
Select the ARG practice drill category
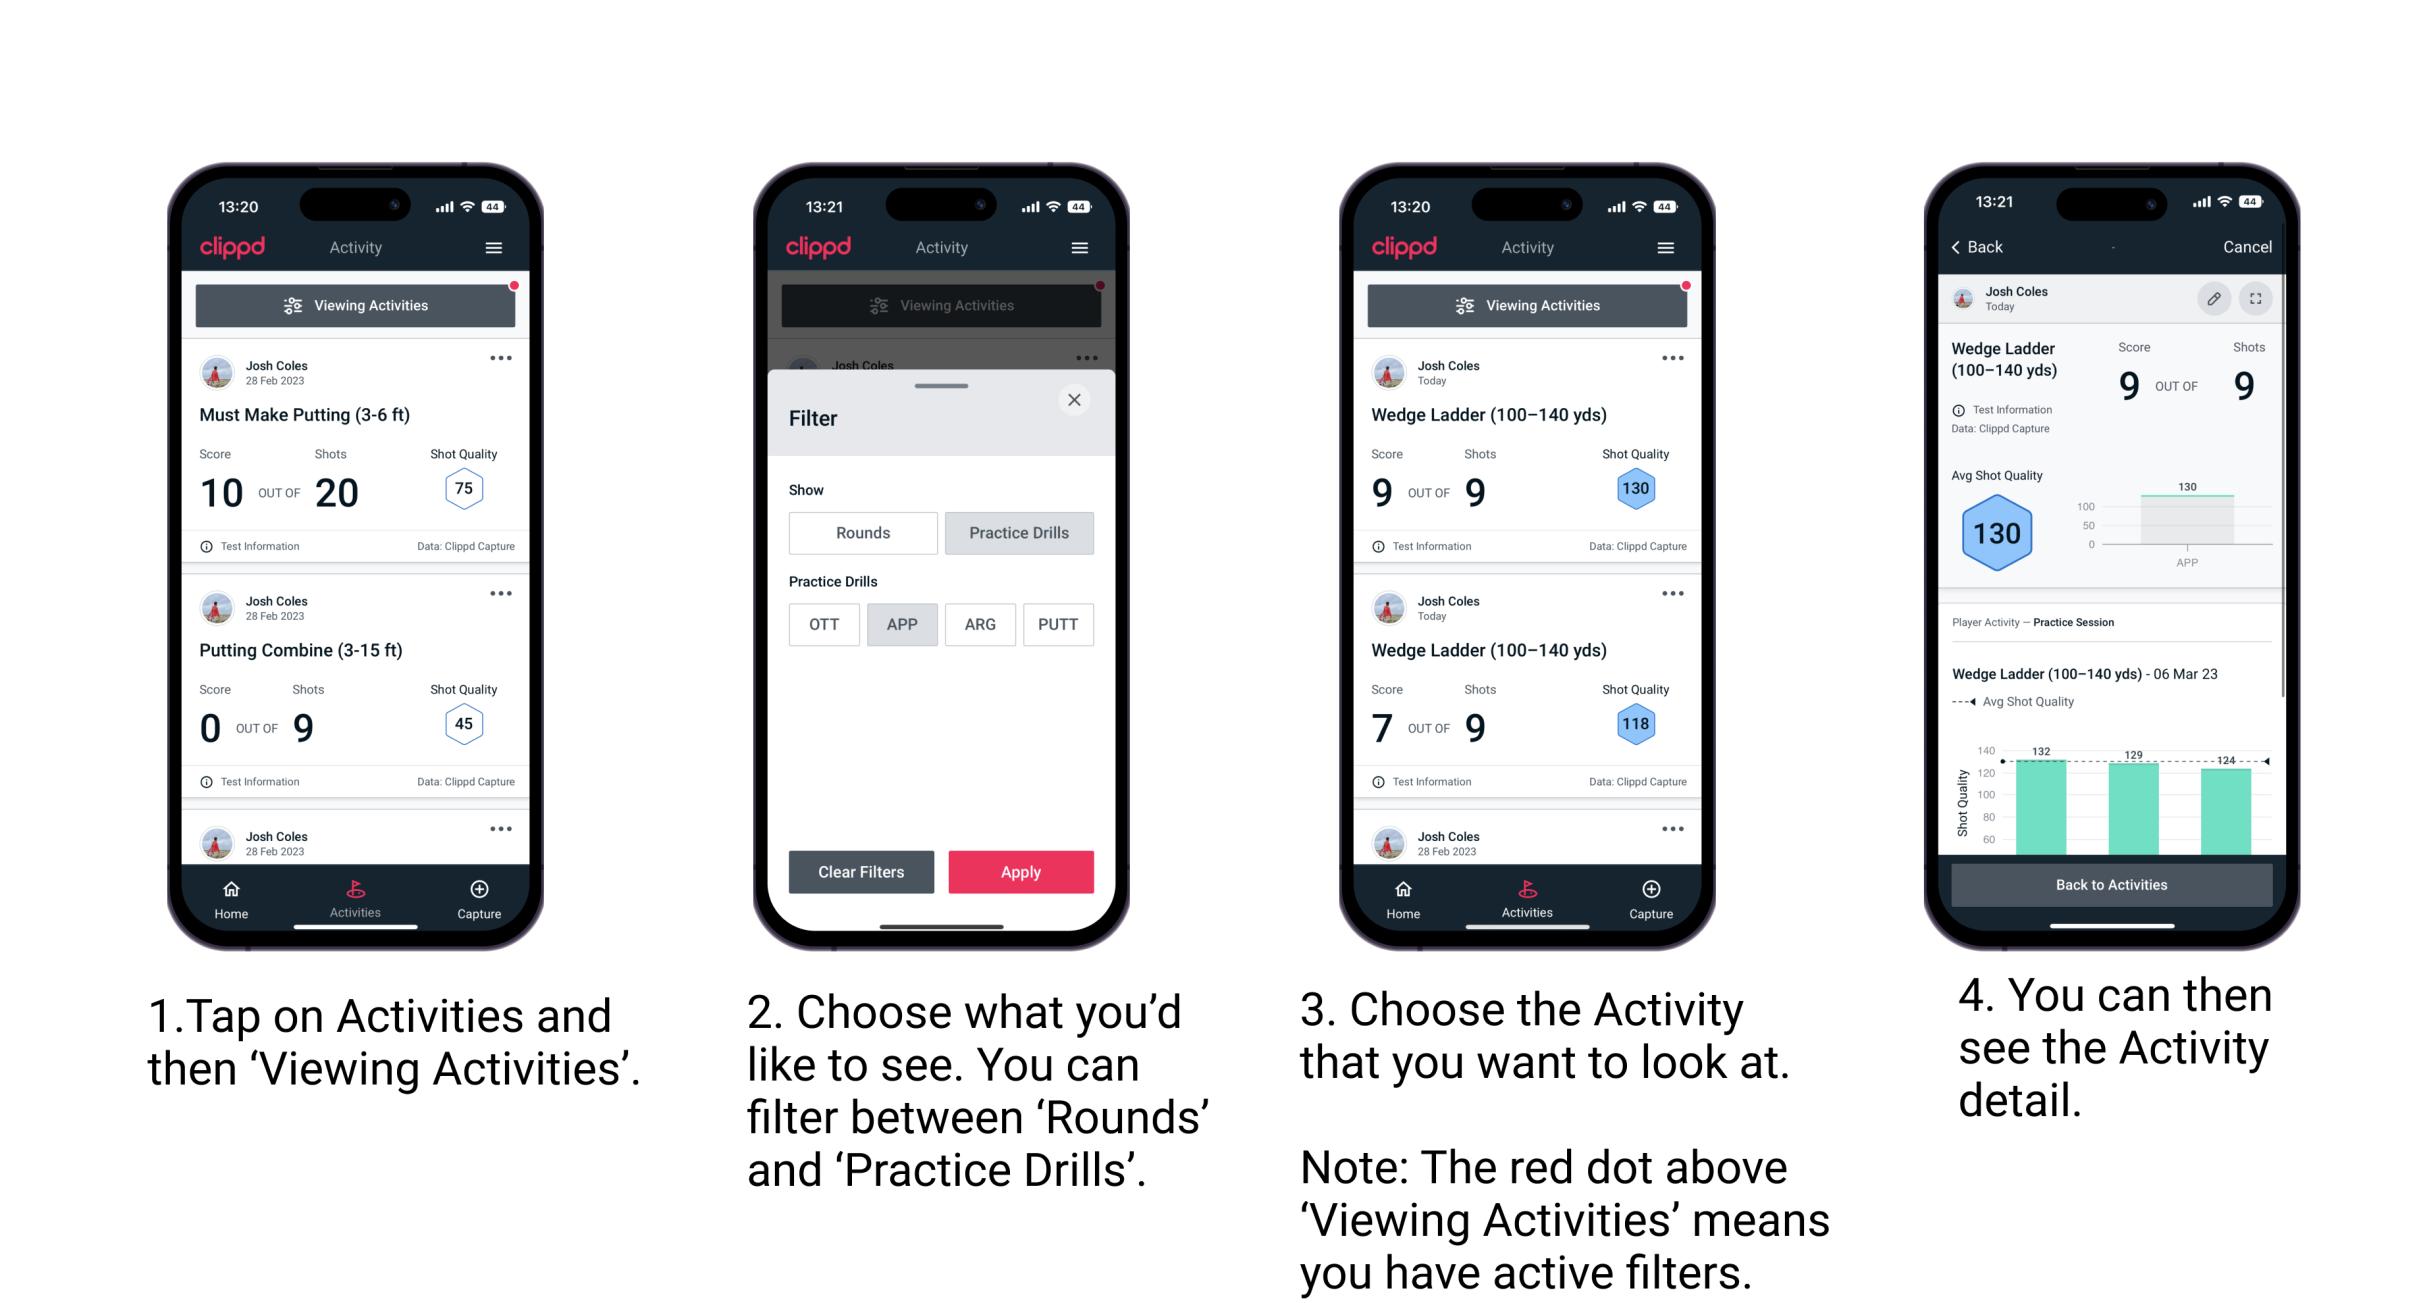click(979, 624)
